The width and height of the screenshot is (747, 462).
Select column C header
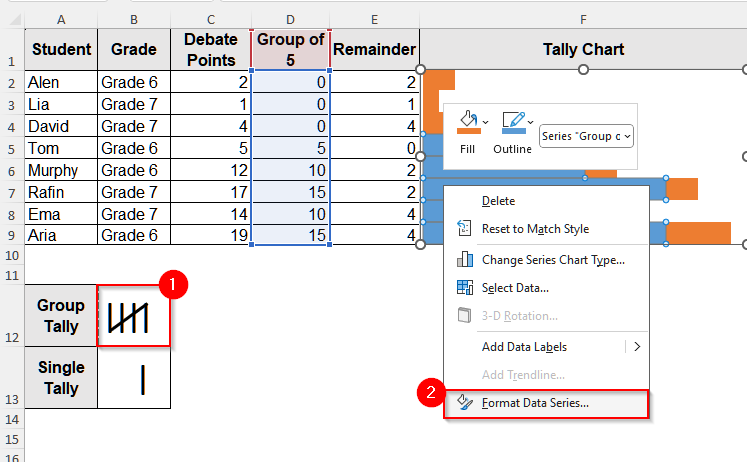(211, 20)
